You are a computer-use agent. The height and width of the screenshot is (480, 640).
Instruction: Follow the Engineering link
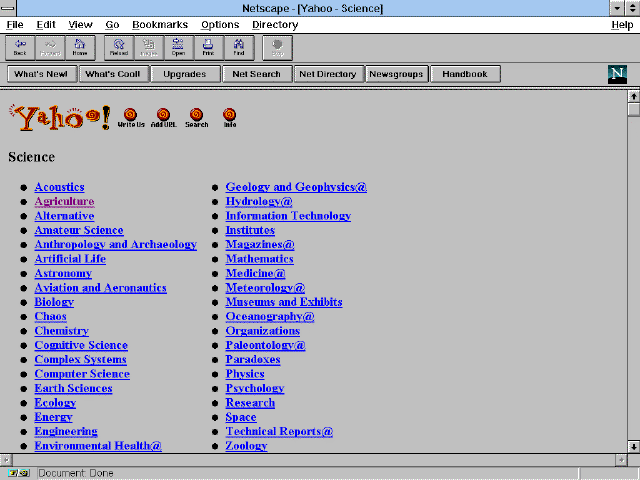[66, 431]
